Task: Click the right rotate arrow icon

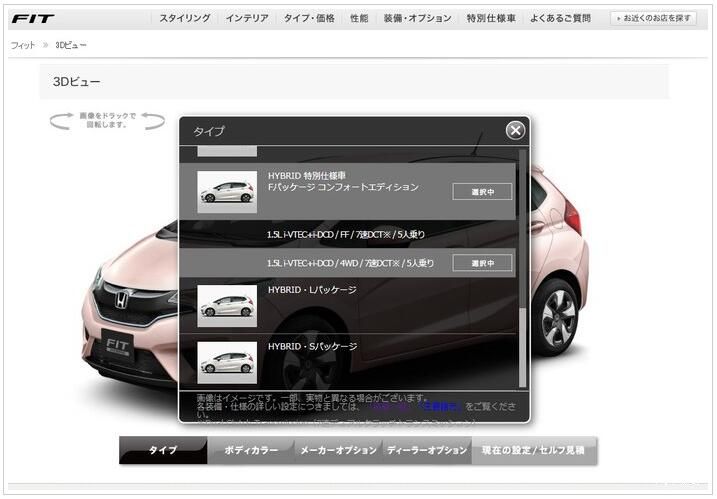Action: [x=153, y=121]
